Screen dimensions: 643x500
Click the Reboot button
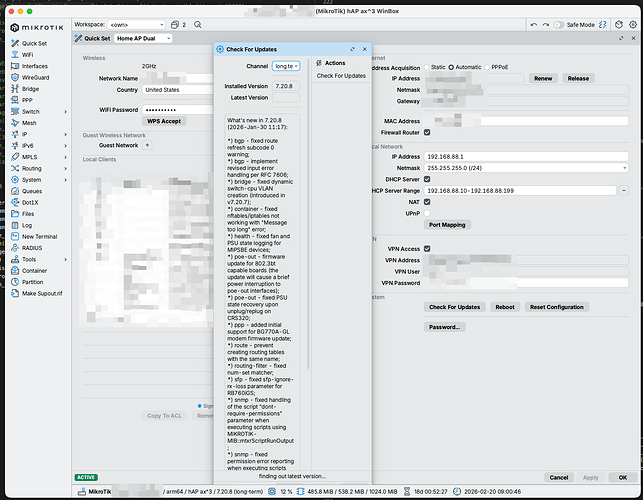505,307
